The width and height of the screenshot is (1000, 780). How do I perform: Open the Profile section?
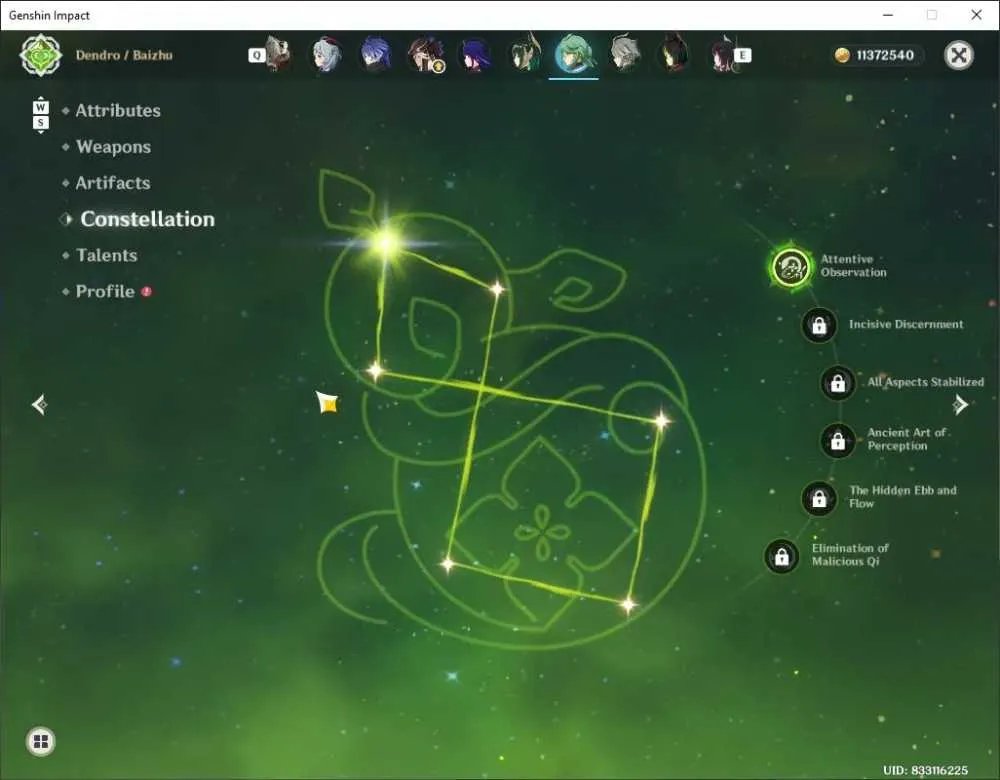coord(105,291)
